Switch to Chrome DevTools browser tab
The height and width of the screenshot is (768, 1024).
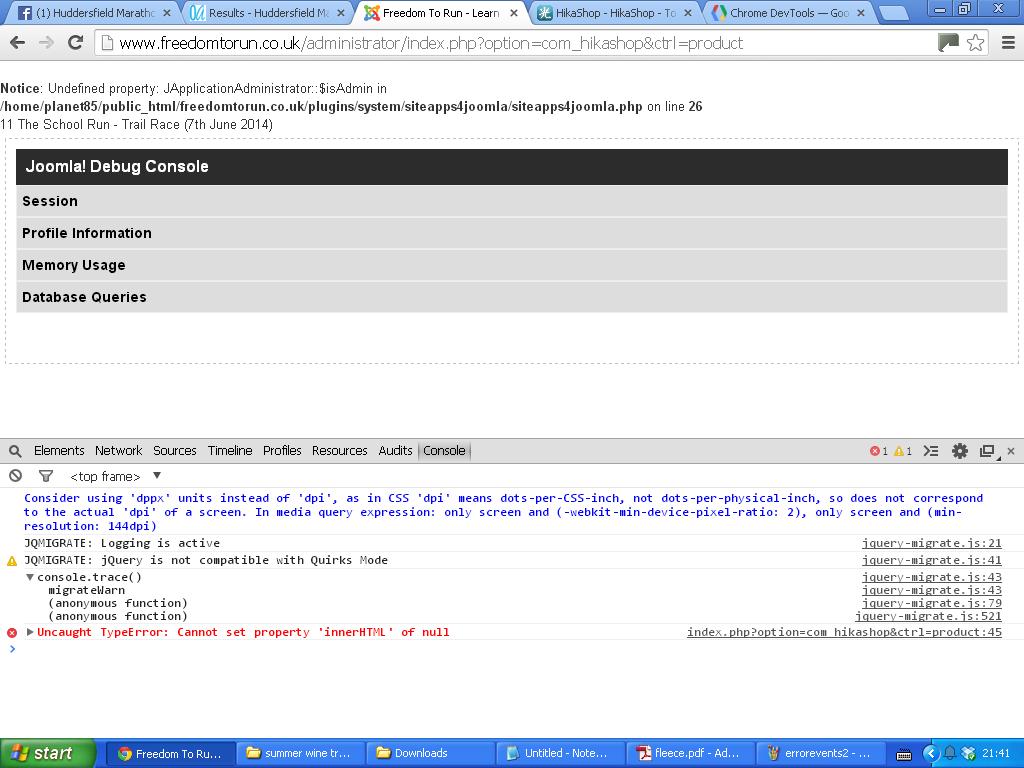coord(789,13)
